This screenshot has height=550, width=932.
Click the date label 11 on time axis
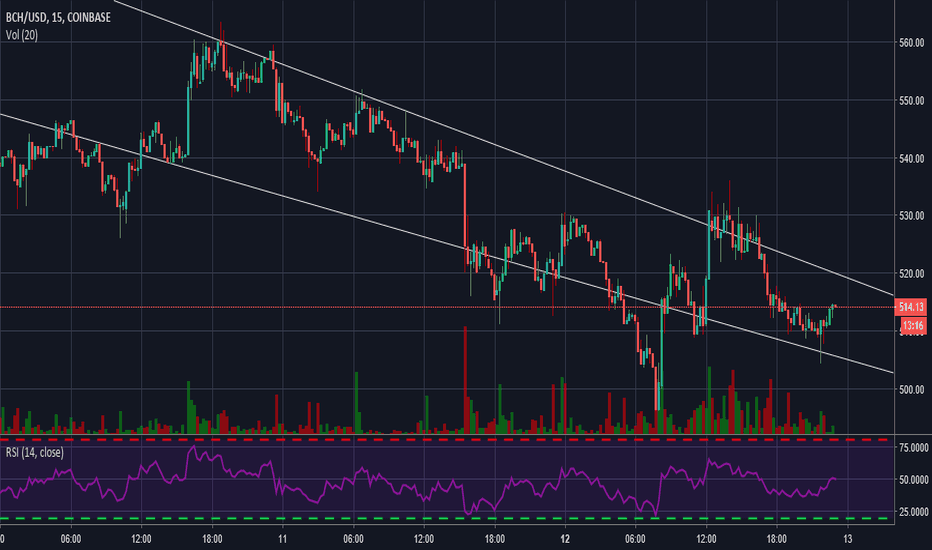282,539
